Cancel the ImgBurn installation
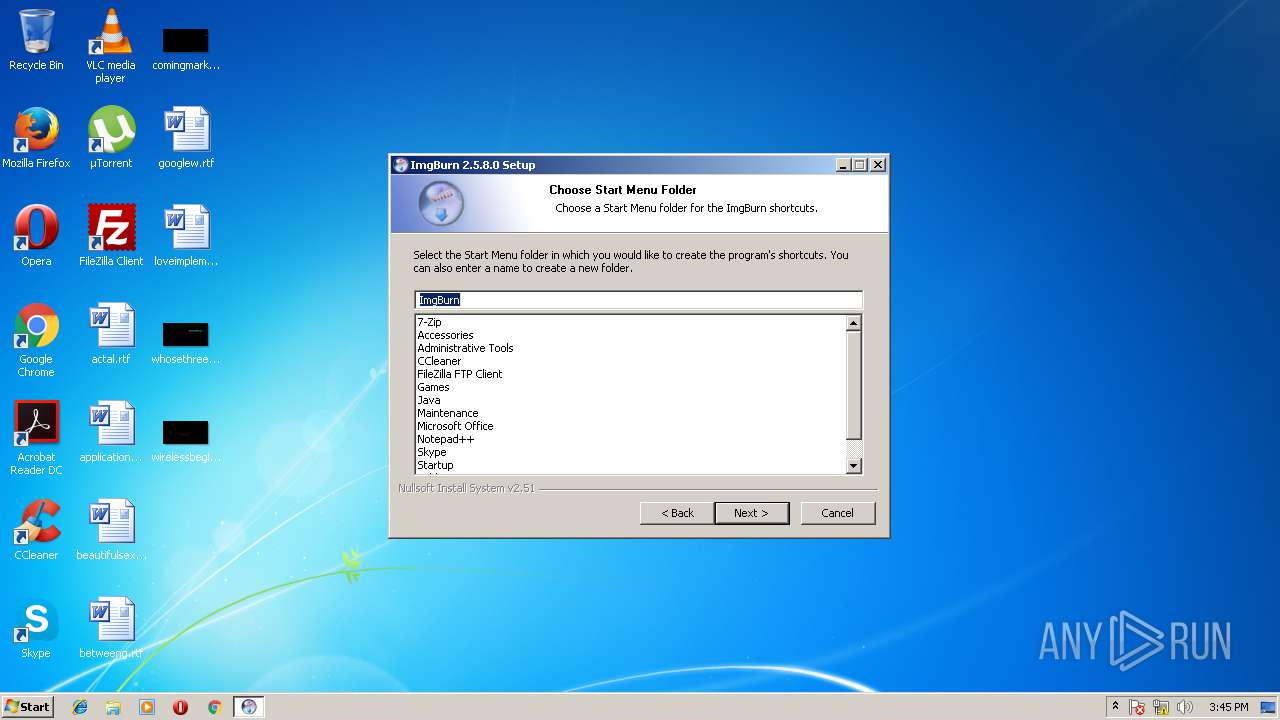 [838, 513]
